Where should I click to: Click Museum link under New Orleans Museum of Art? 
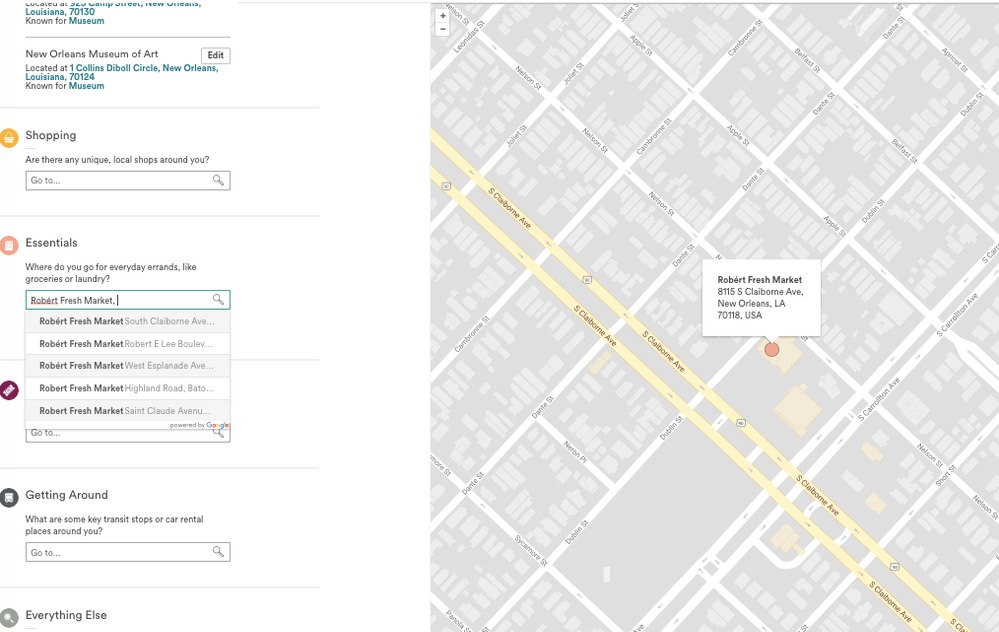(86, 86)
